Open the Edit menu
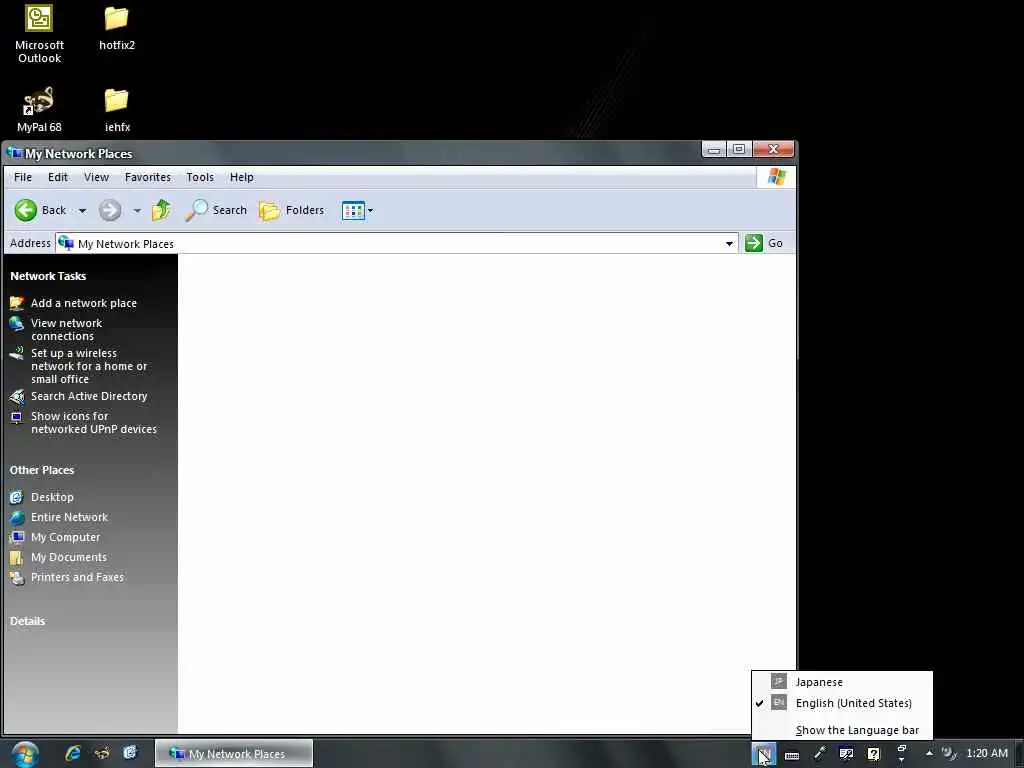This screenshot has width=1024, height=768. (57, 177)
